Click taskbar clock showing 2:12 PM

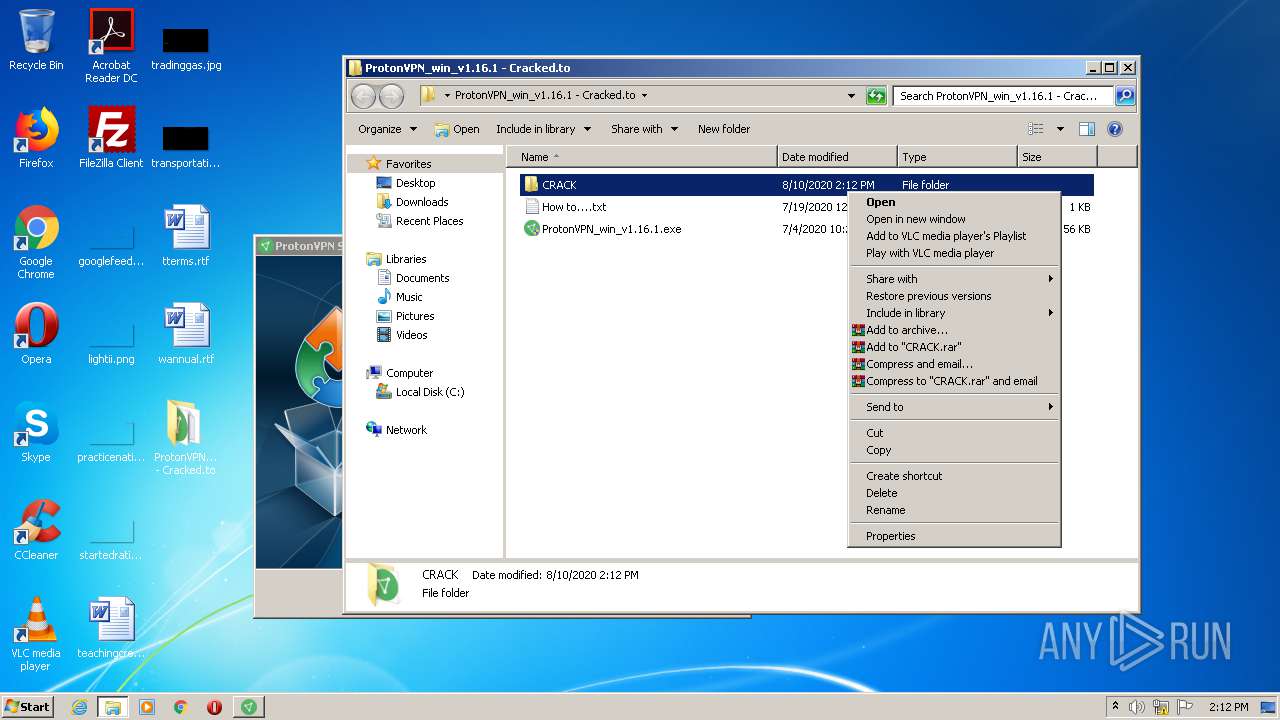1228,707
